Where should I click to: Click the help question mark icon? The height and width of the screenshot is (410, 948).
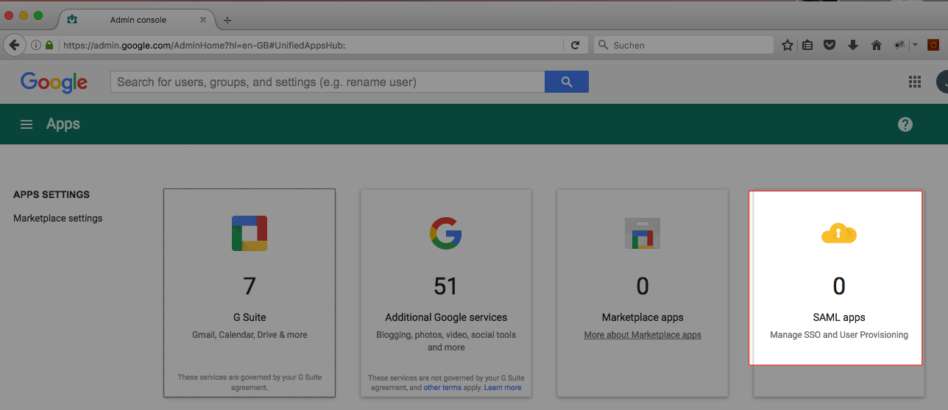(x=905, y=125)
